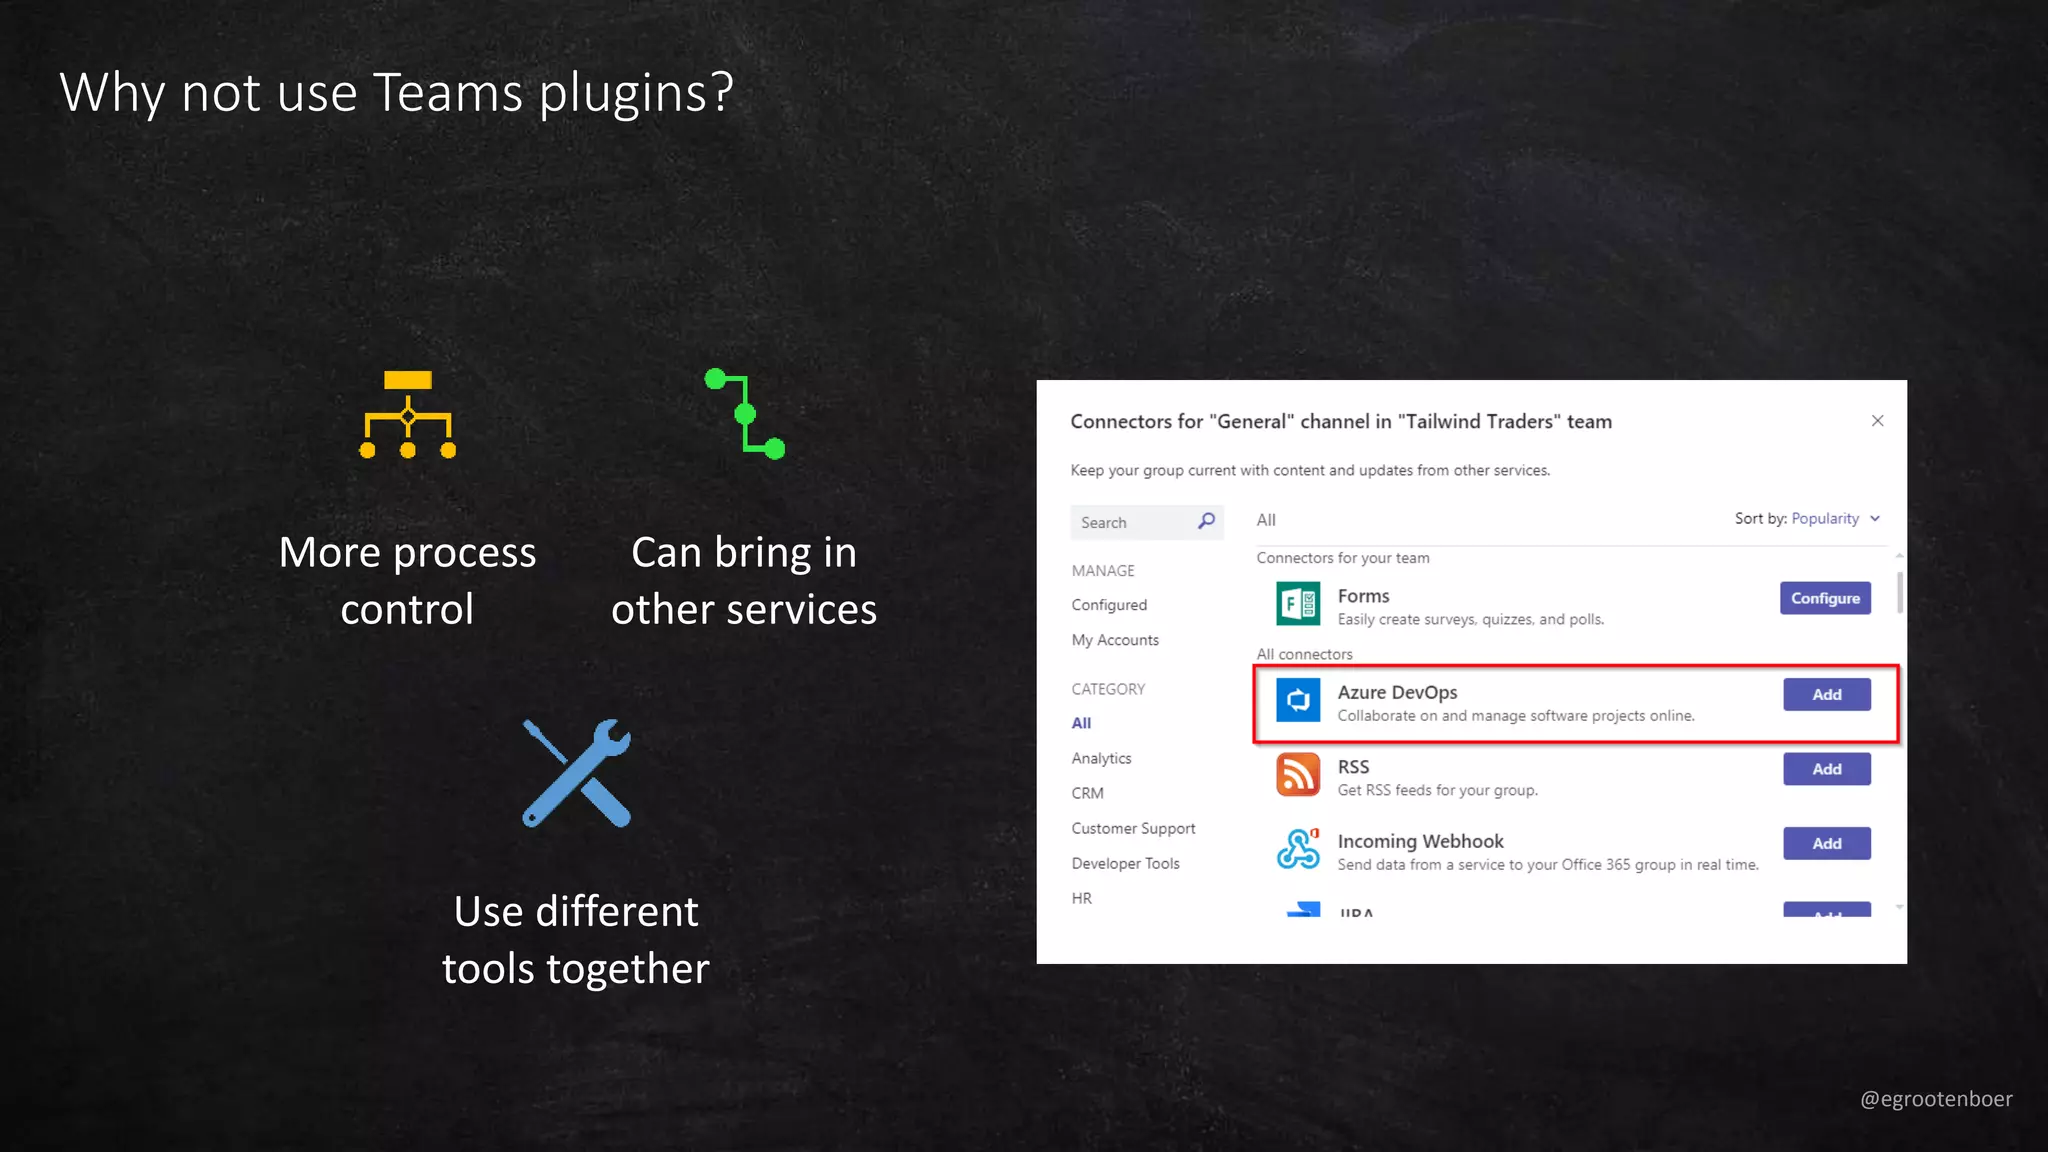Click the 'Connectors for your team' section label
The image size is (2048, 1152).
click(1343, 558)
